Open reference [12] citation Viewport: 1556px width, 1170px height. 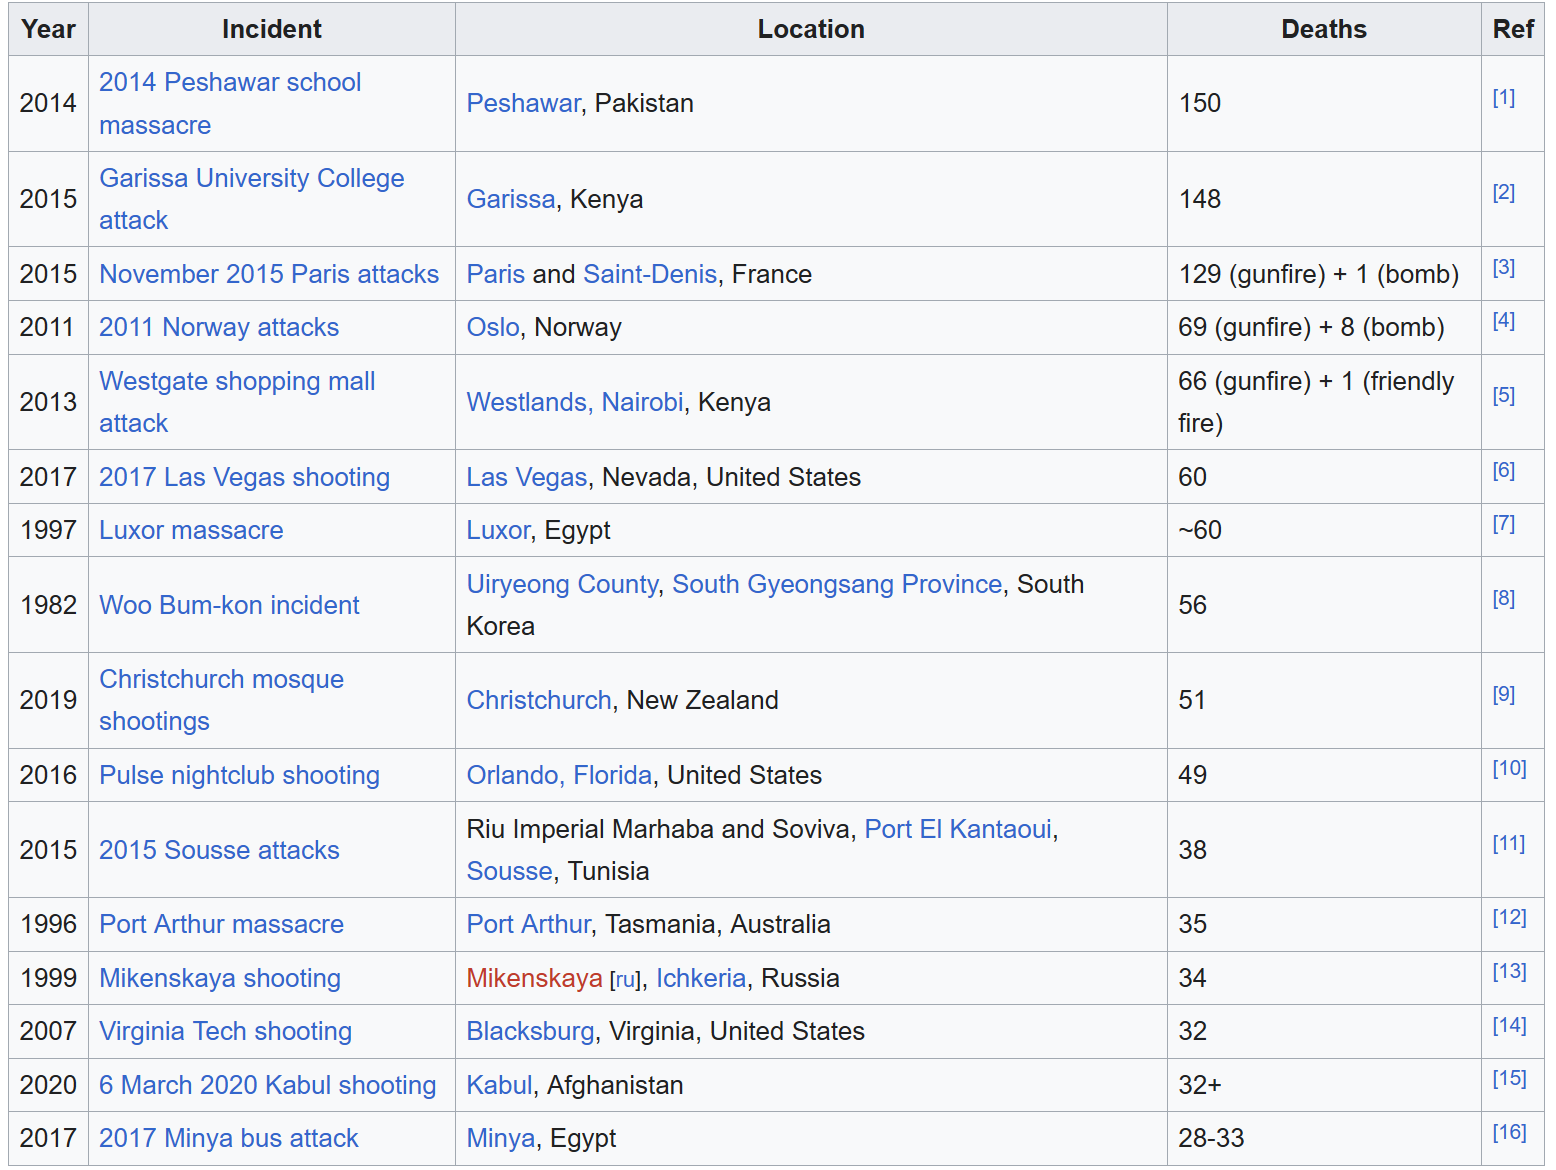[x=1509, y=917]
